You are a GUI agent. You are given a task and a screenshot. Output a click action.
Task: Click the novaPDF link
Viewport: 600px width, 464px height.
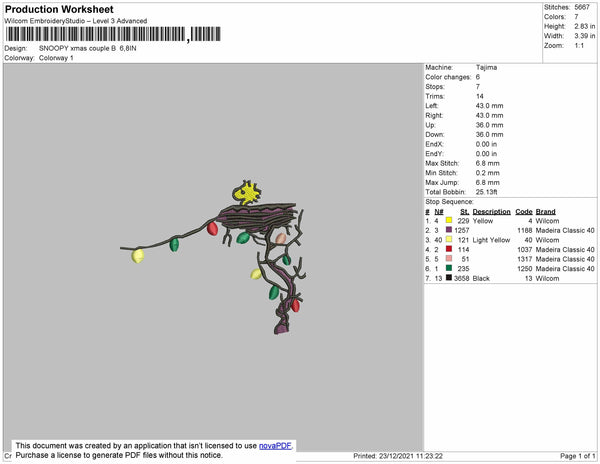[275, 446]
